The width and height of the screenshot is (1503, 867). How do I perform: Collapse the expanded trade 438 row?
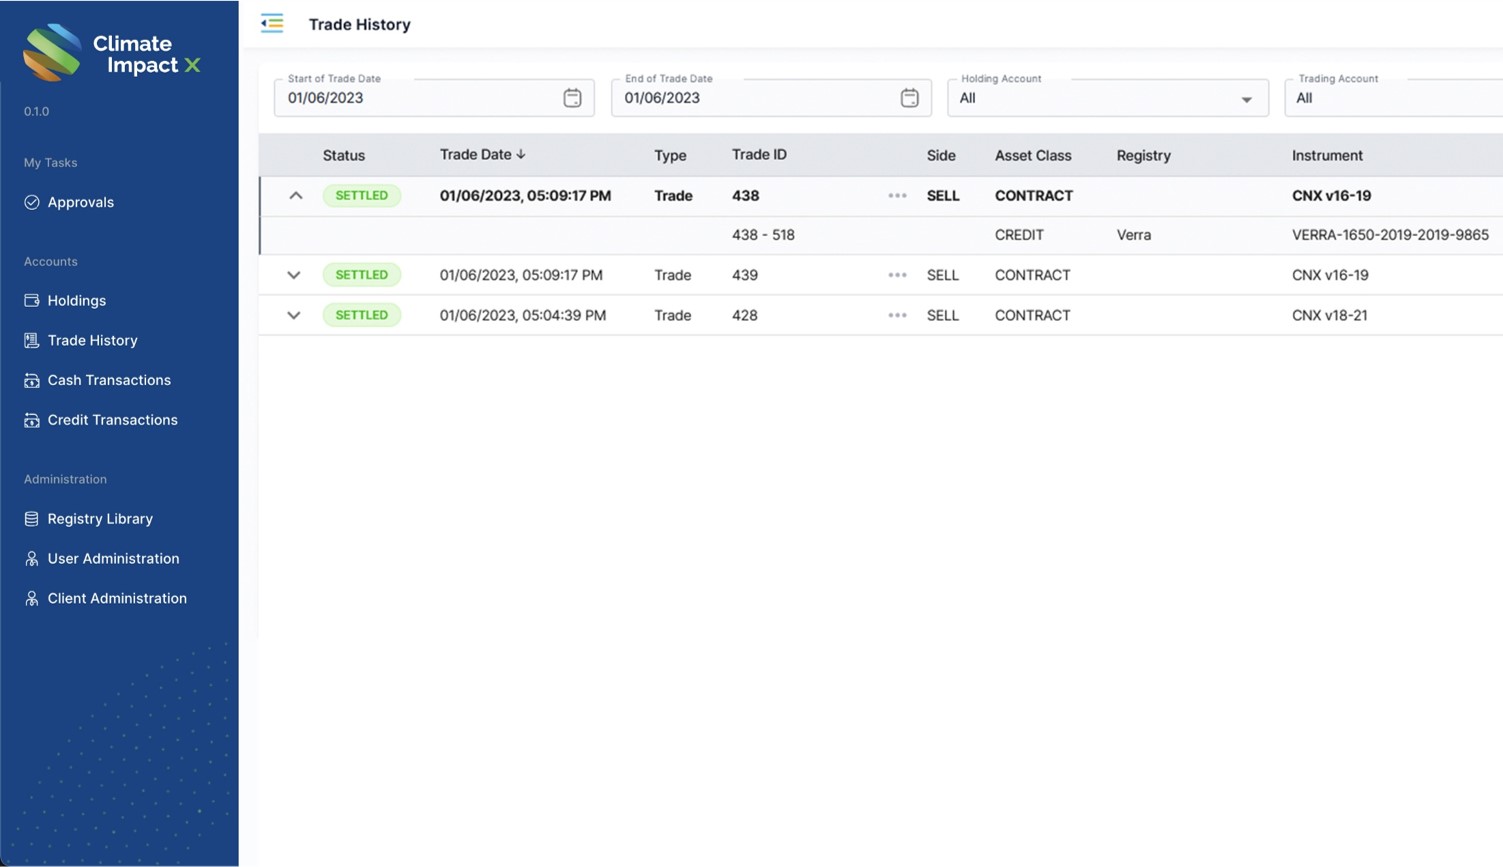(x=295, y=196)
